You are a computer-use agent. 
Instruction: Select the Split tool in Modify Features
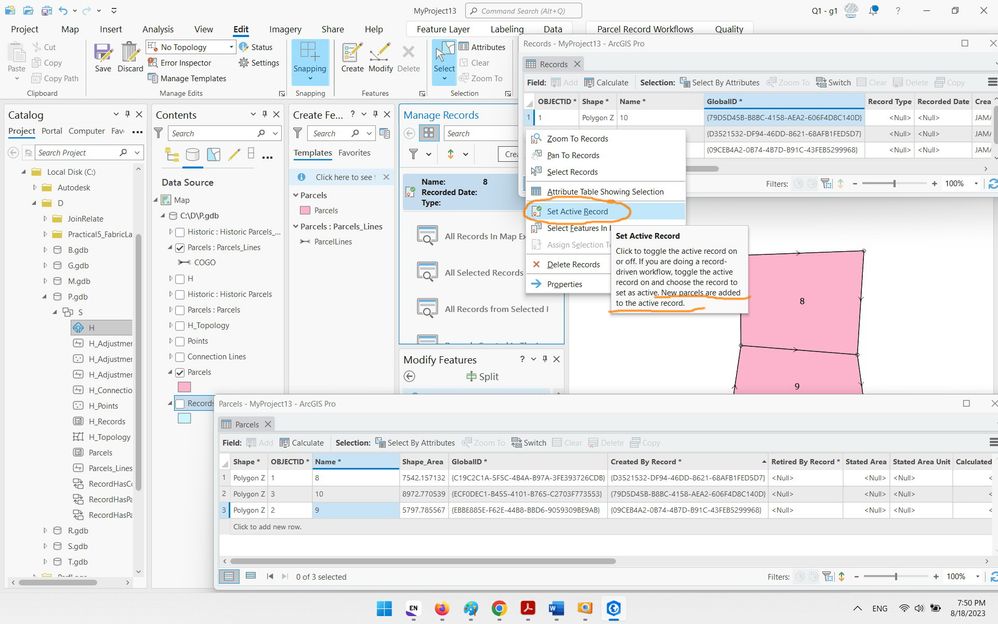tap(482, 376)
